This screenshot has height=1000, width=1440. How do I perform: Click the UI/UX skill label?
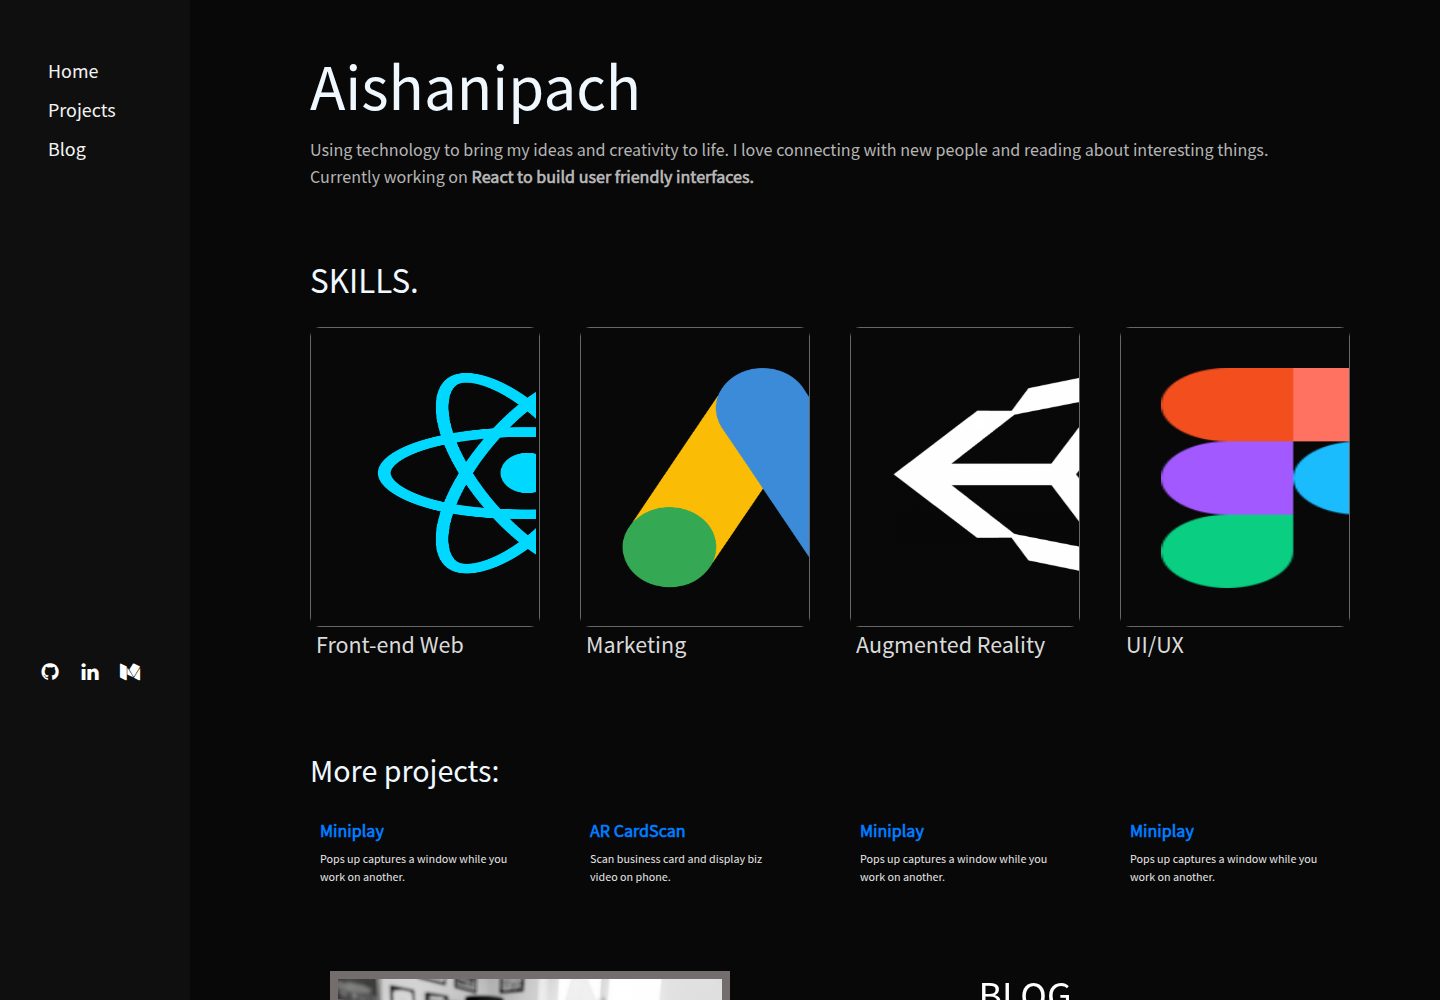pos(1155,646)
